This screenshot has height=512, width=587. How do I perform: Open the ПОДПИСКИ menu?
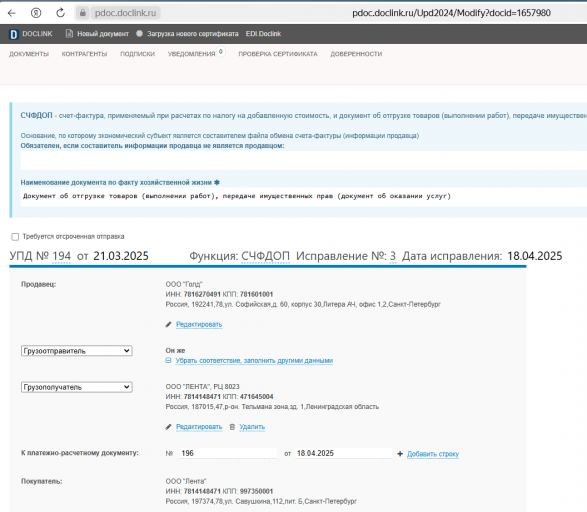click(137, 54)
